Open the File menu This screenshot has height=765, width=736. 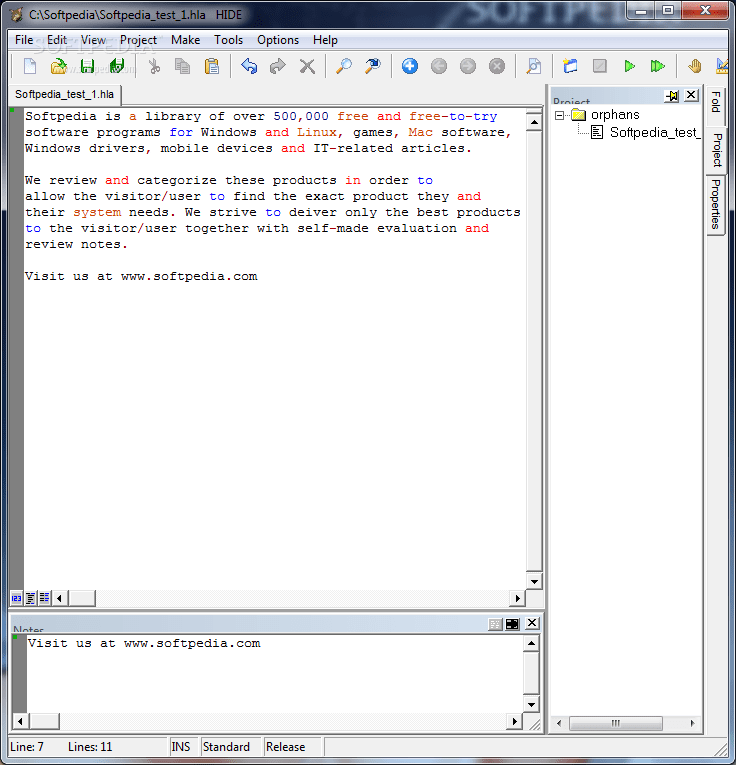24,40
